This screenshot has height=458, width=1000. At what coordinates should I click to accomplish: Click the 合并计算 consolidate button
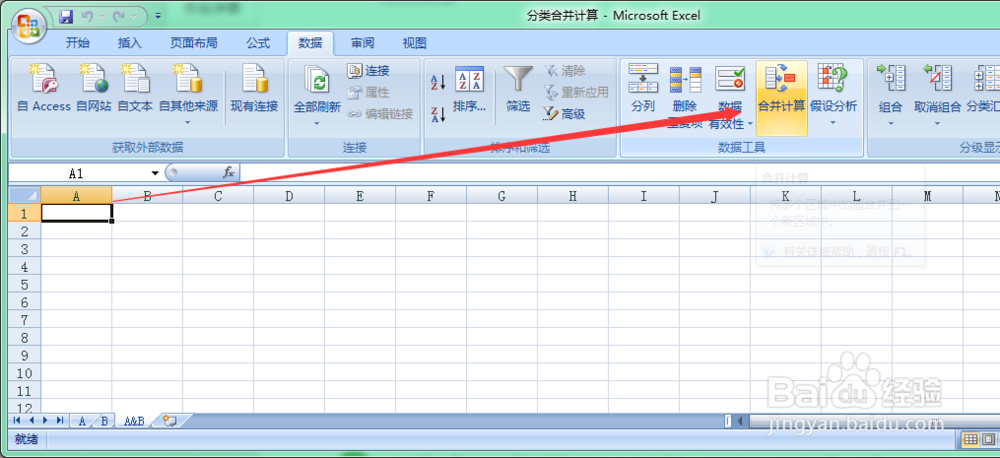click(781, 98)
